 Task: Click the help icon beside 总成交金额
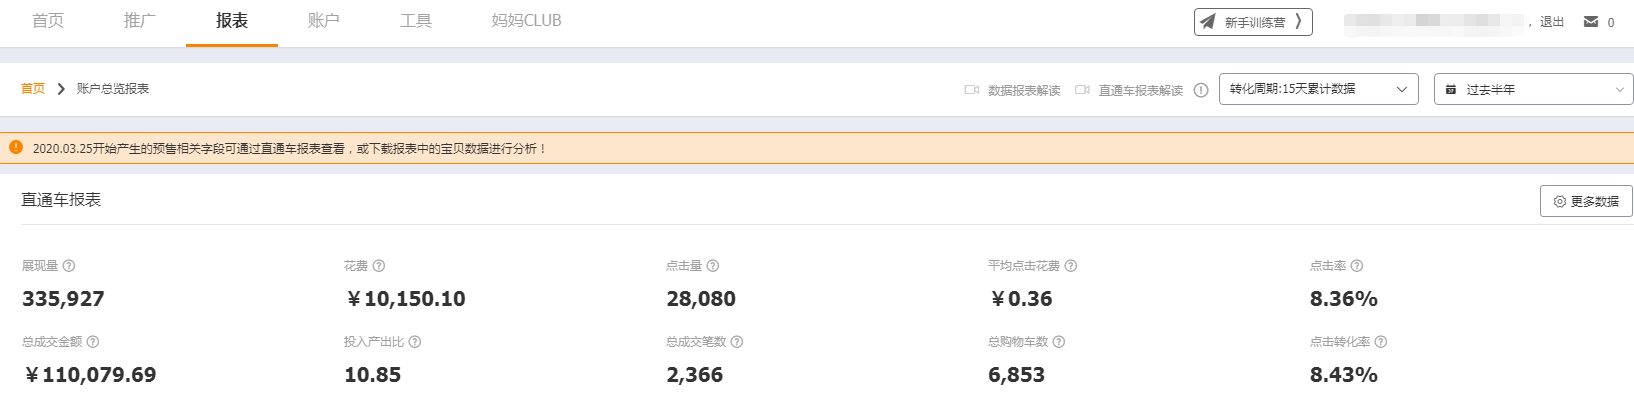pos(93,342)
